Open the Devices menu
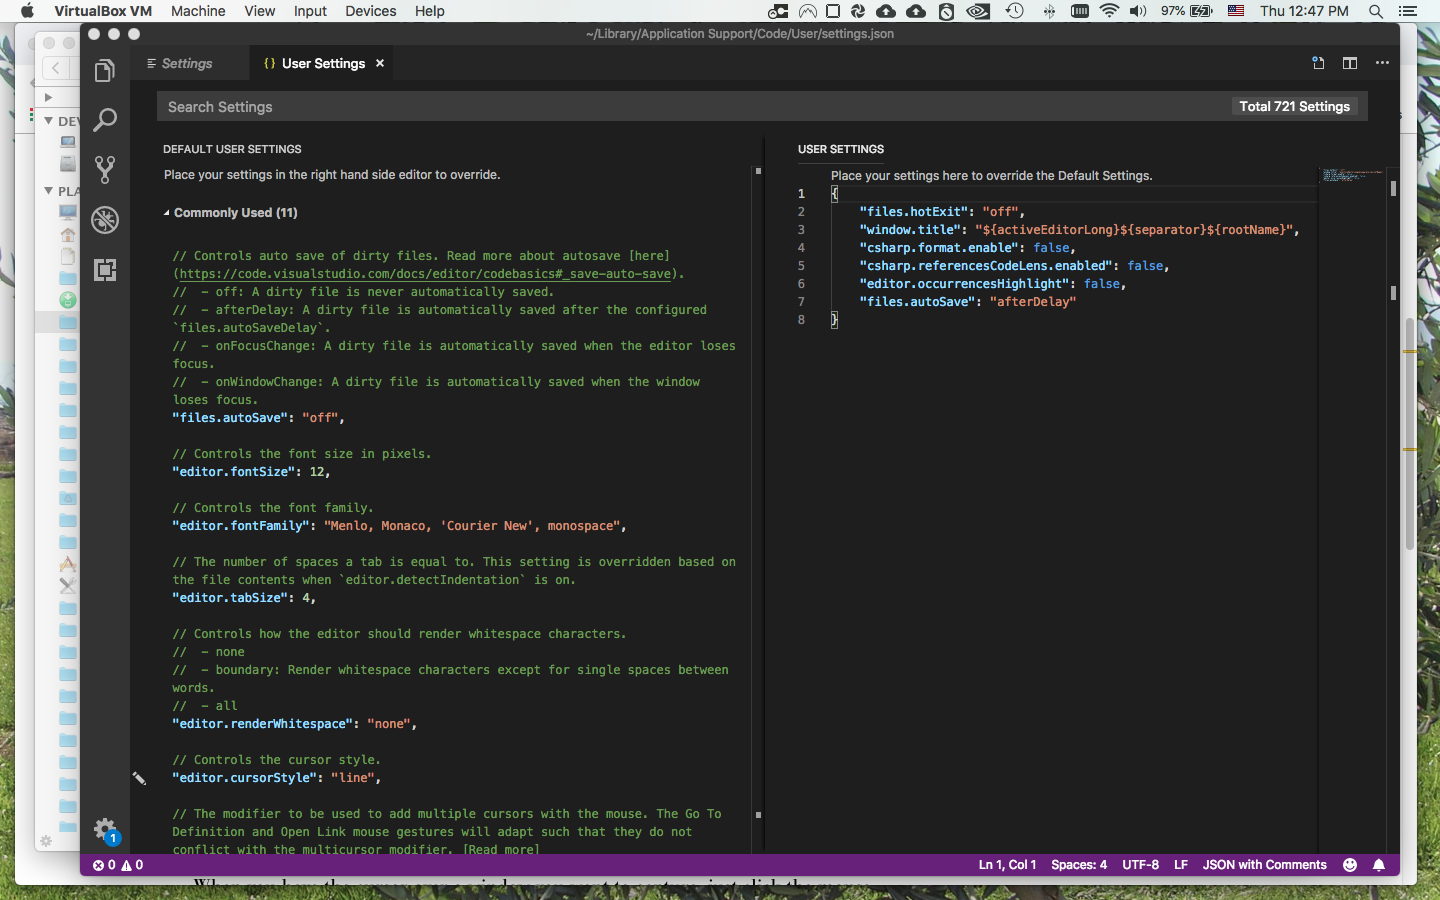Viewport: 1440px width, 900px height. (371, 11)
